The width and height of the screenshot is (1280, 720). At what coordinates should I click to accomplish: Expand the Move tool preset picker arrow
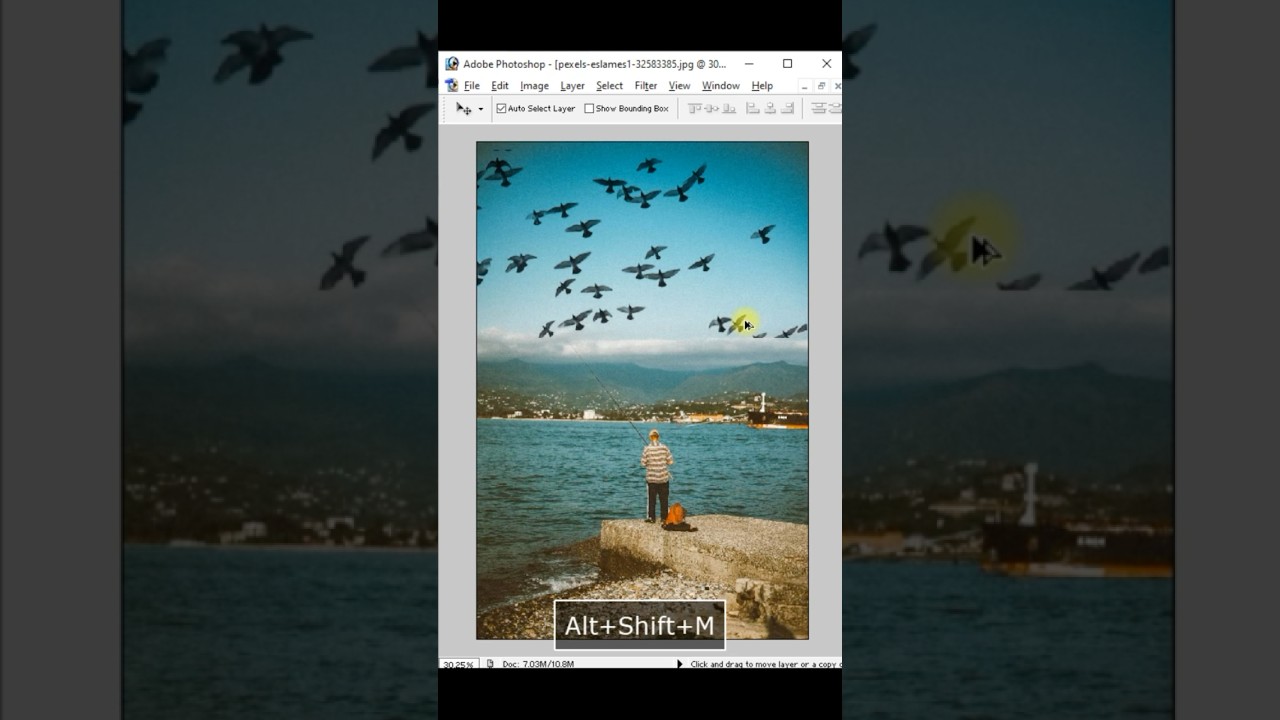tap(481, 109)
